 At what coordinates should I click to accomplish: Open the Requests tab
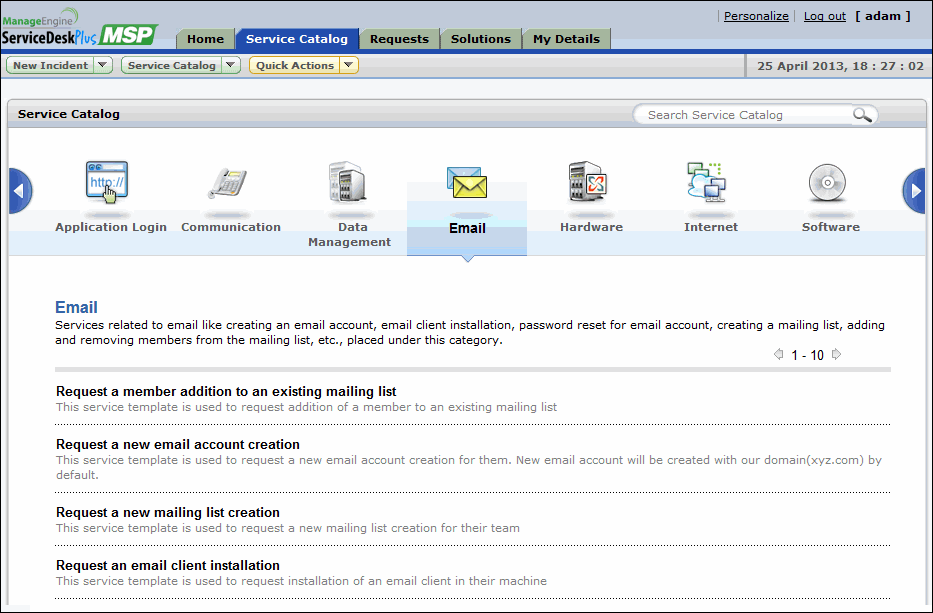tap(399, 39)
